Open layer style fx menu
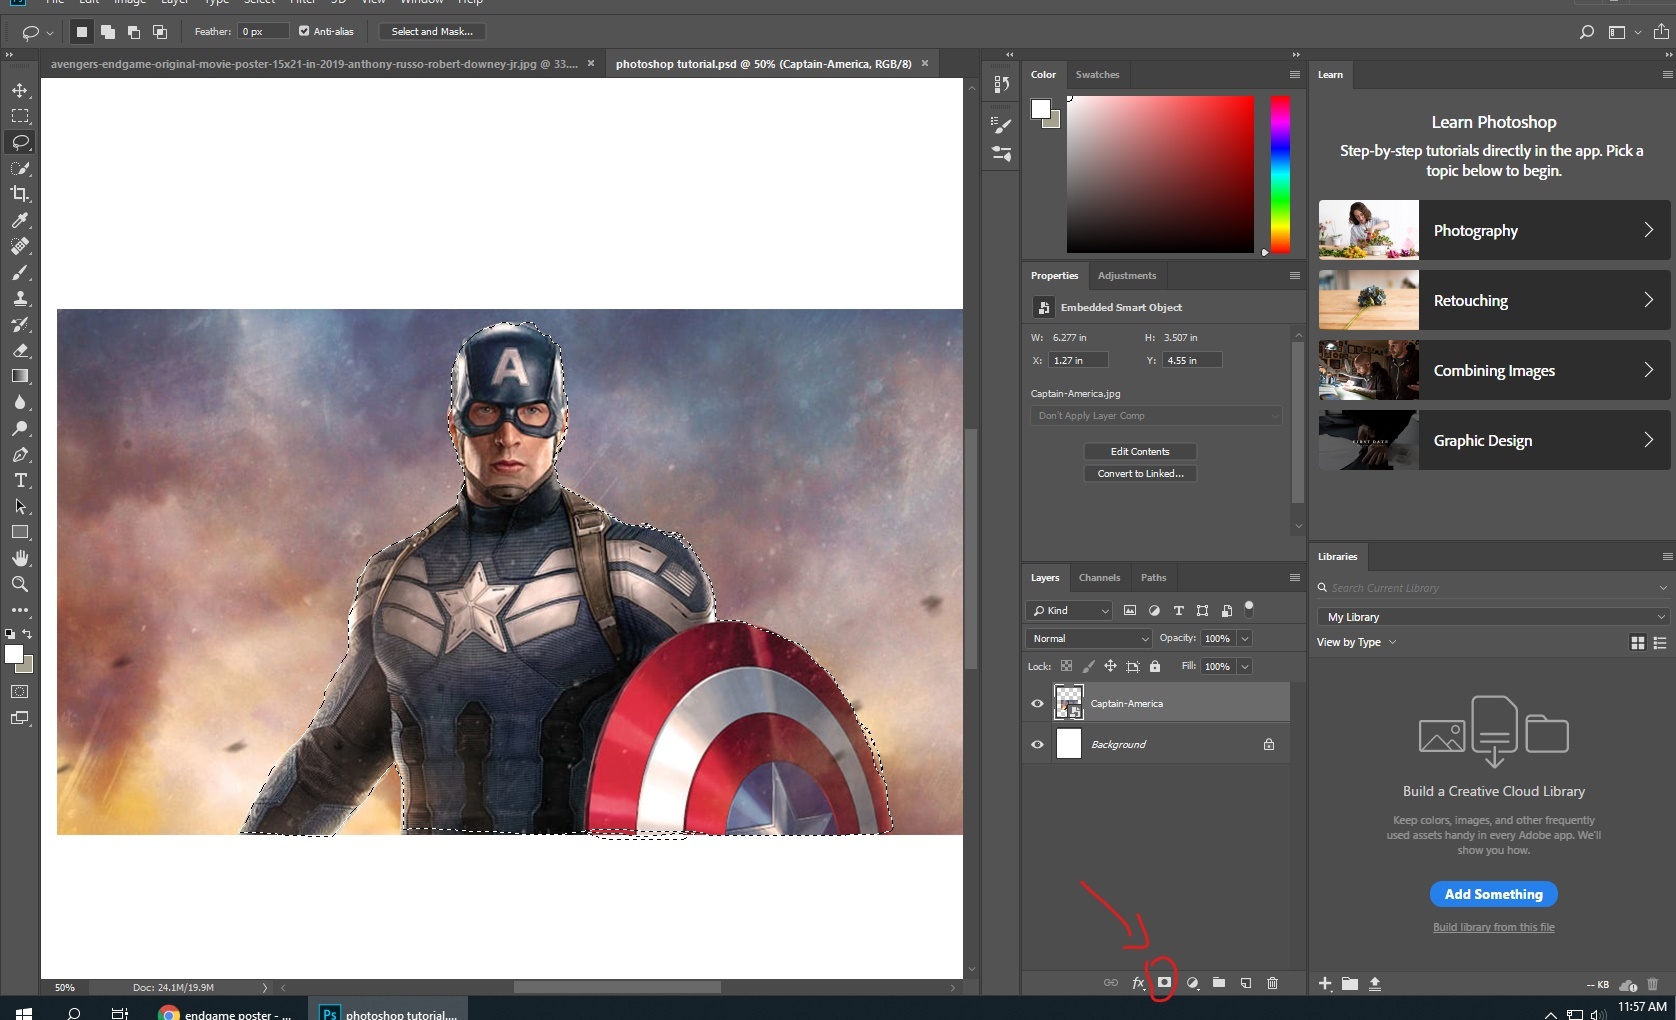 point(1138,983)
